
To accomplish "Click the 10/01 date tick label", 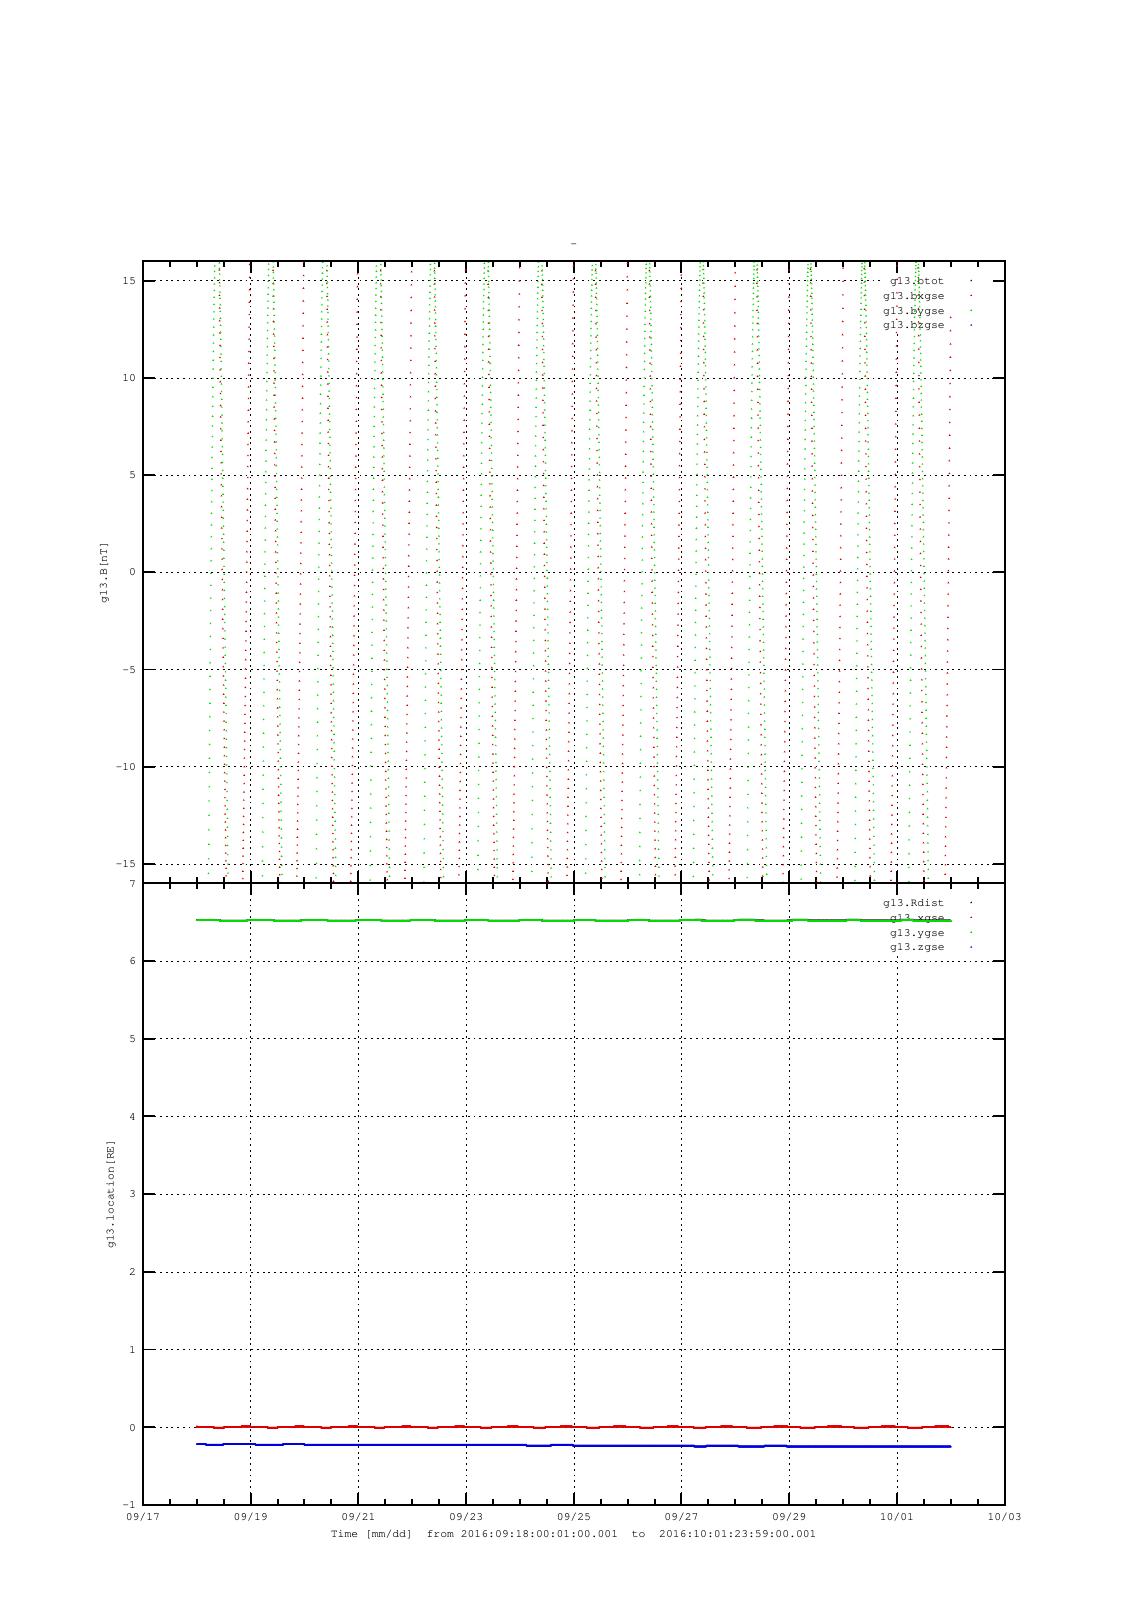I will tap(897, 1516).
